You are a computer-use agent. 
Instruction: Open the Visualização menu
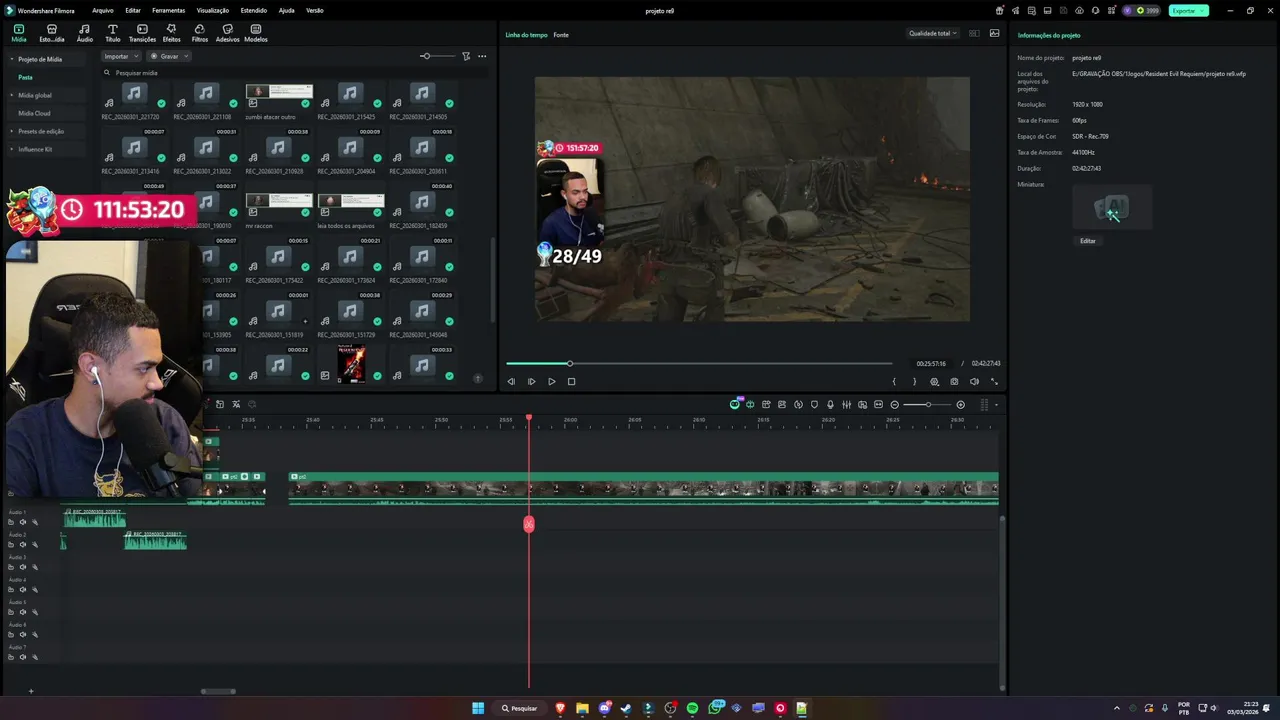[212, 10]
